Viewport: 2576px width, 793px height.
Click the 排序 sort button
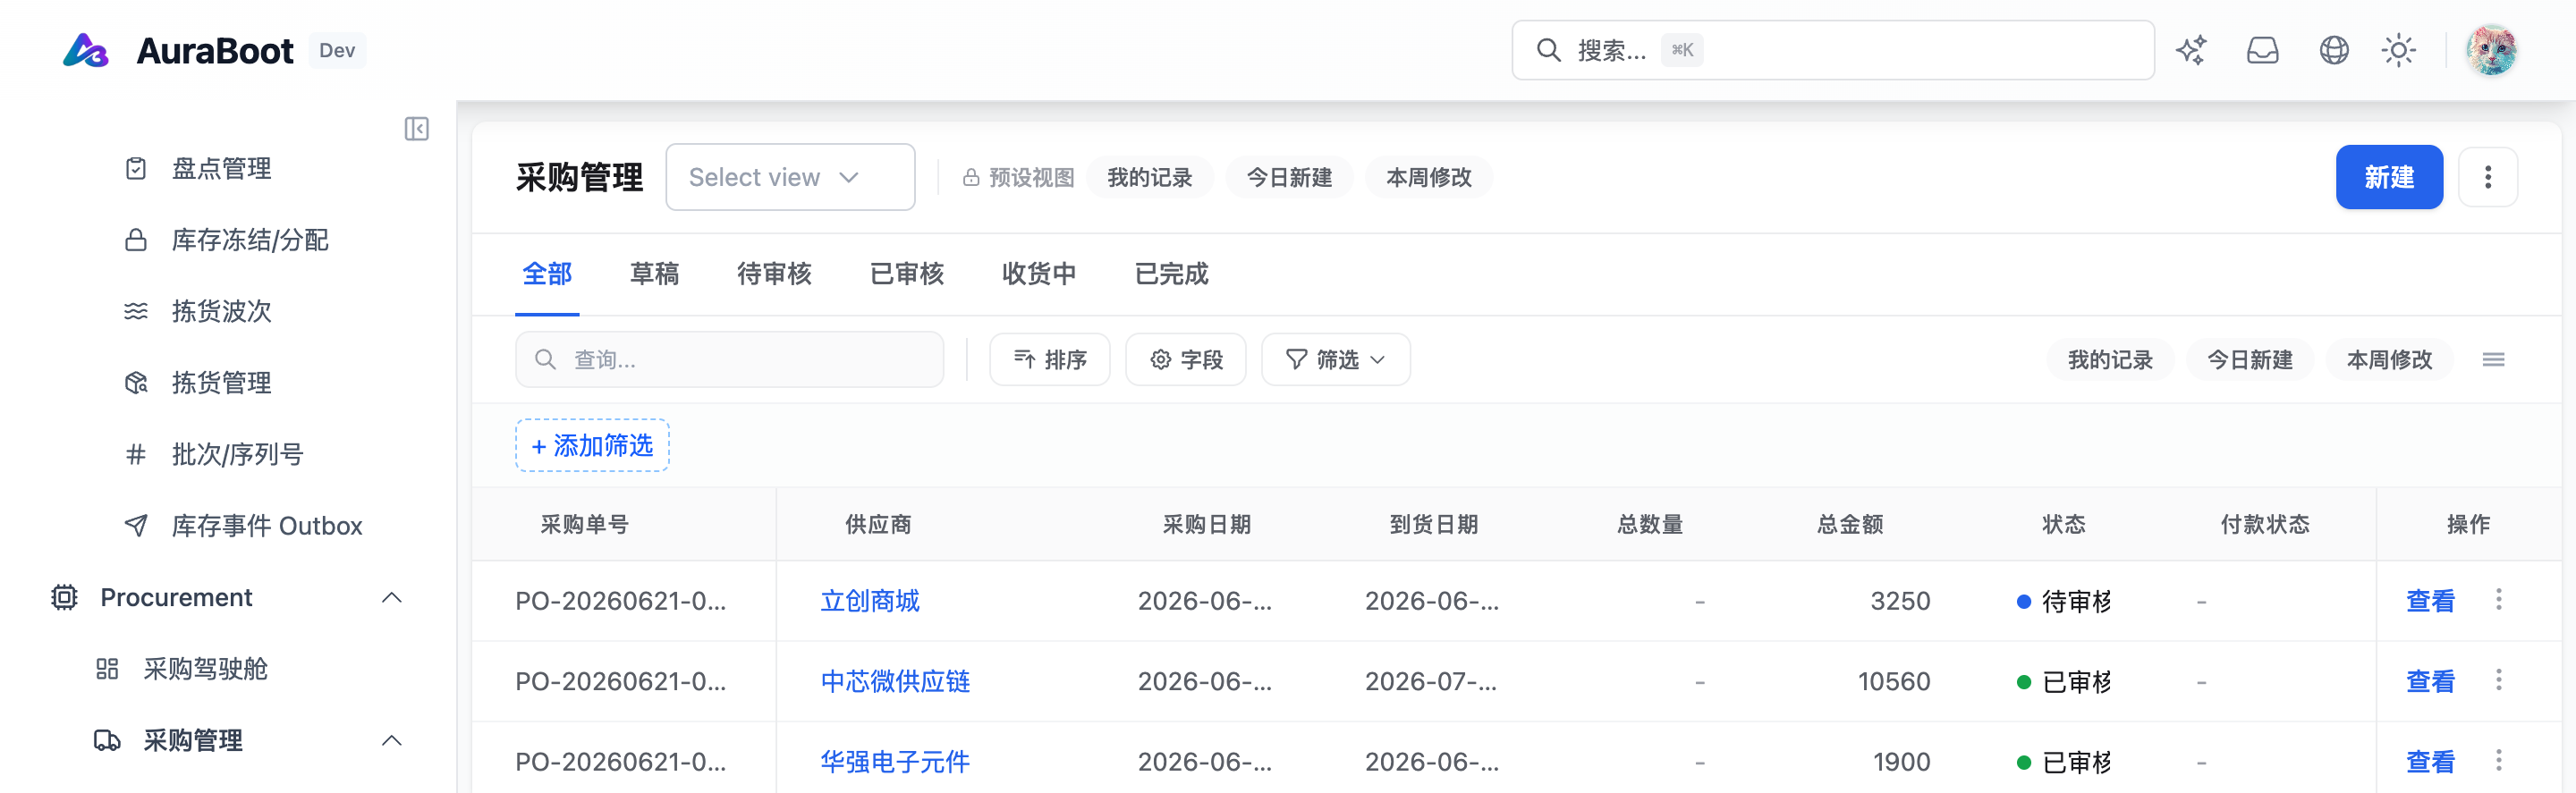tap(1049, 359)
